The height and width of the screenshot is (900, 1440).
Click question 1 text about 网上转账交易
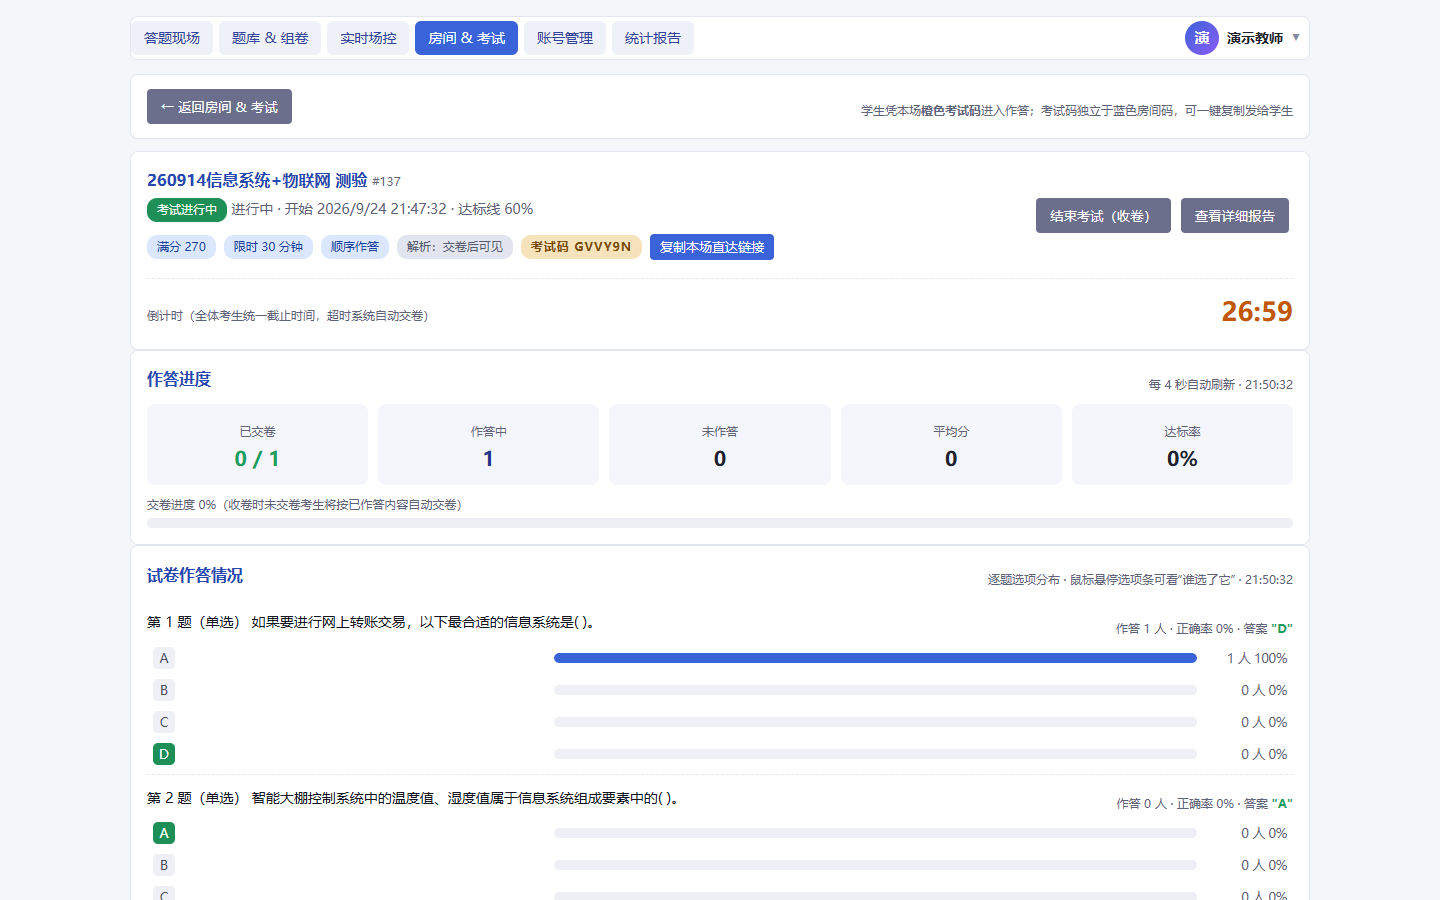[x=425, y=622]
